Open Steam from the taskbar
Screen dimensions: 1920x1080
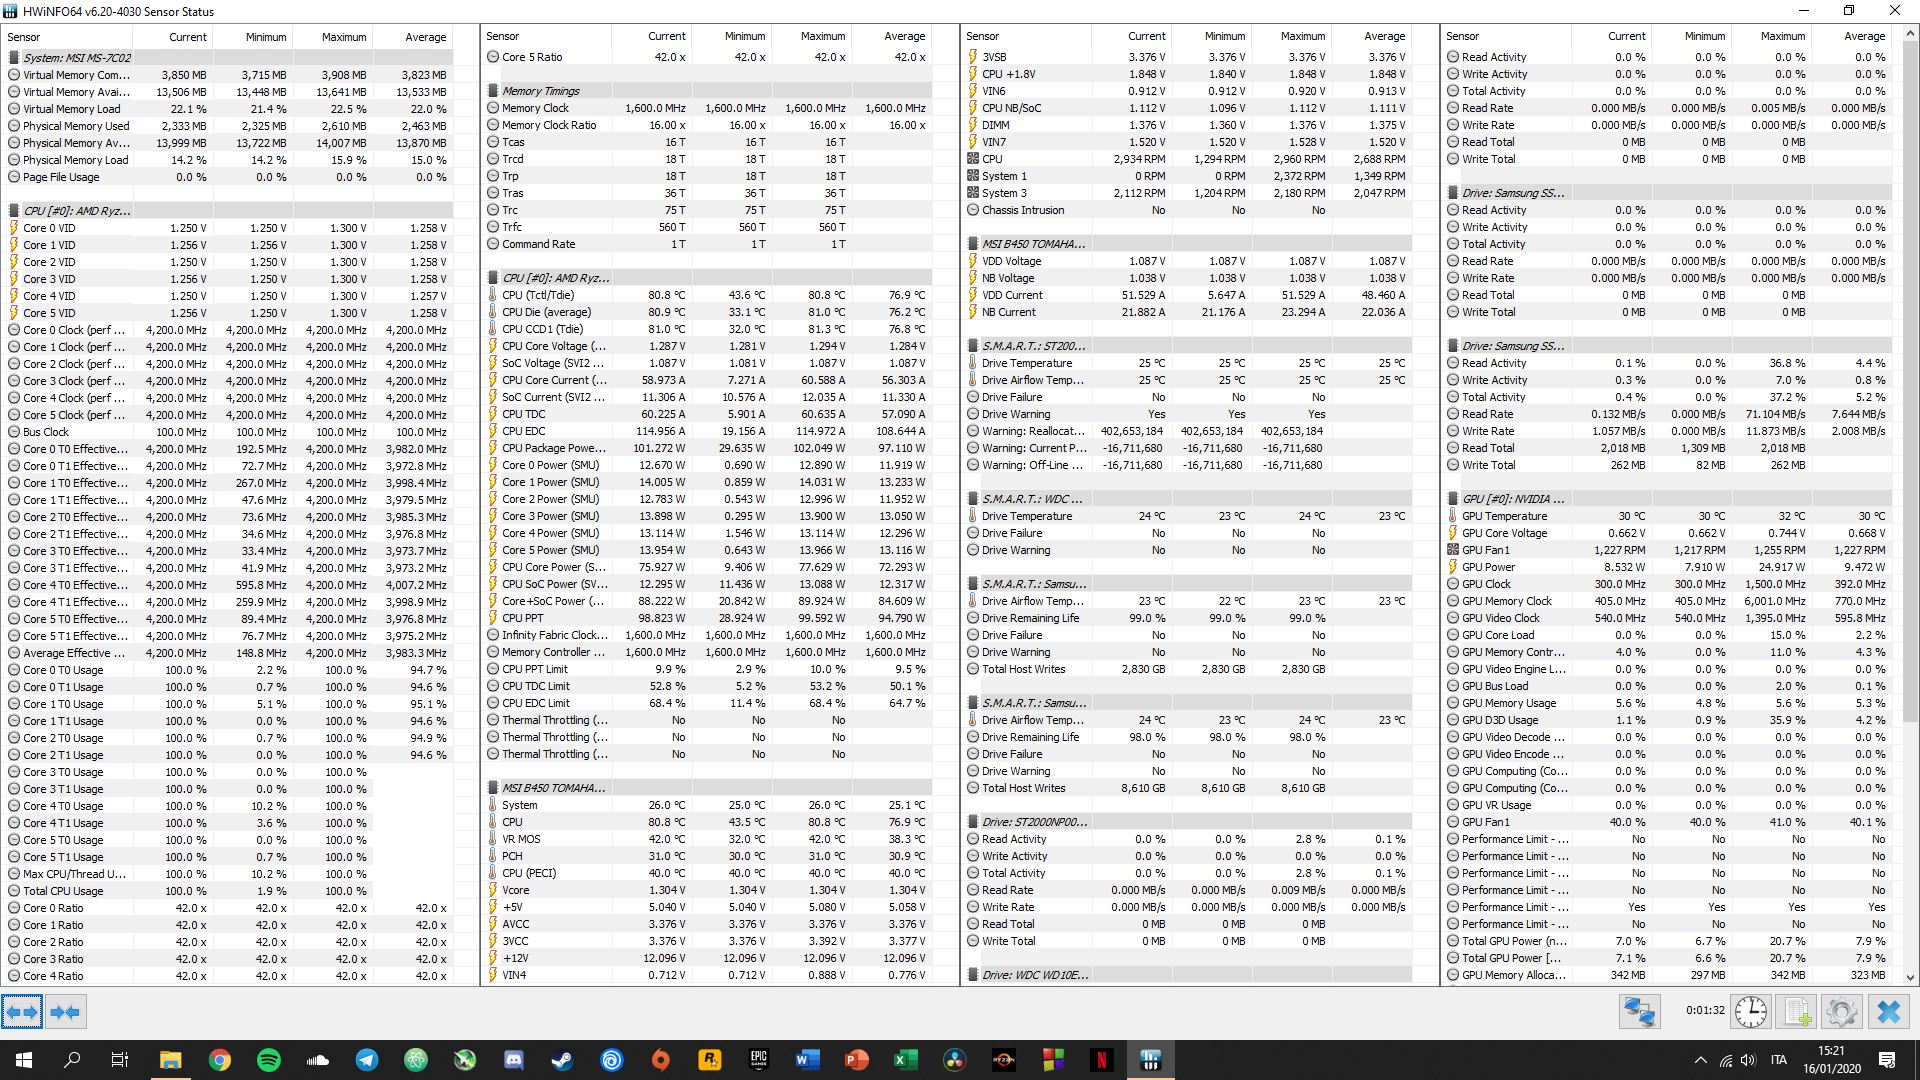click(563, 1060)
